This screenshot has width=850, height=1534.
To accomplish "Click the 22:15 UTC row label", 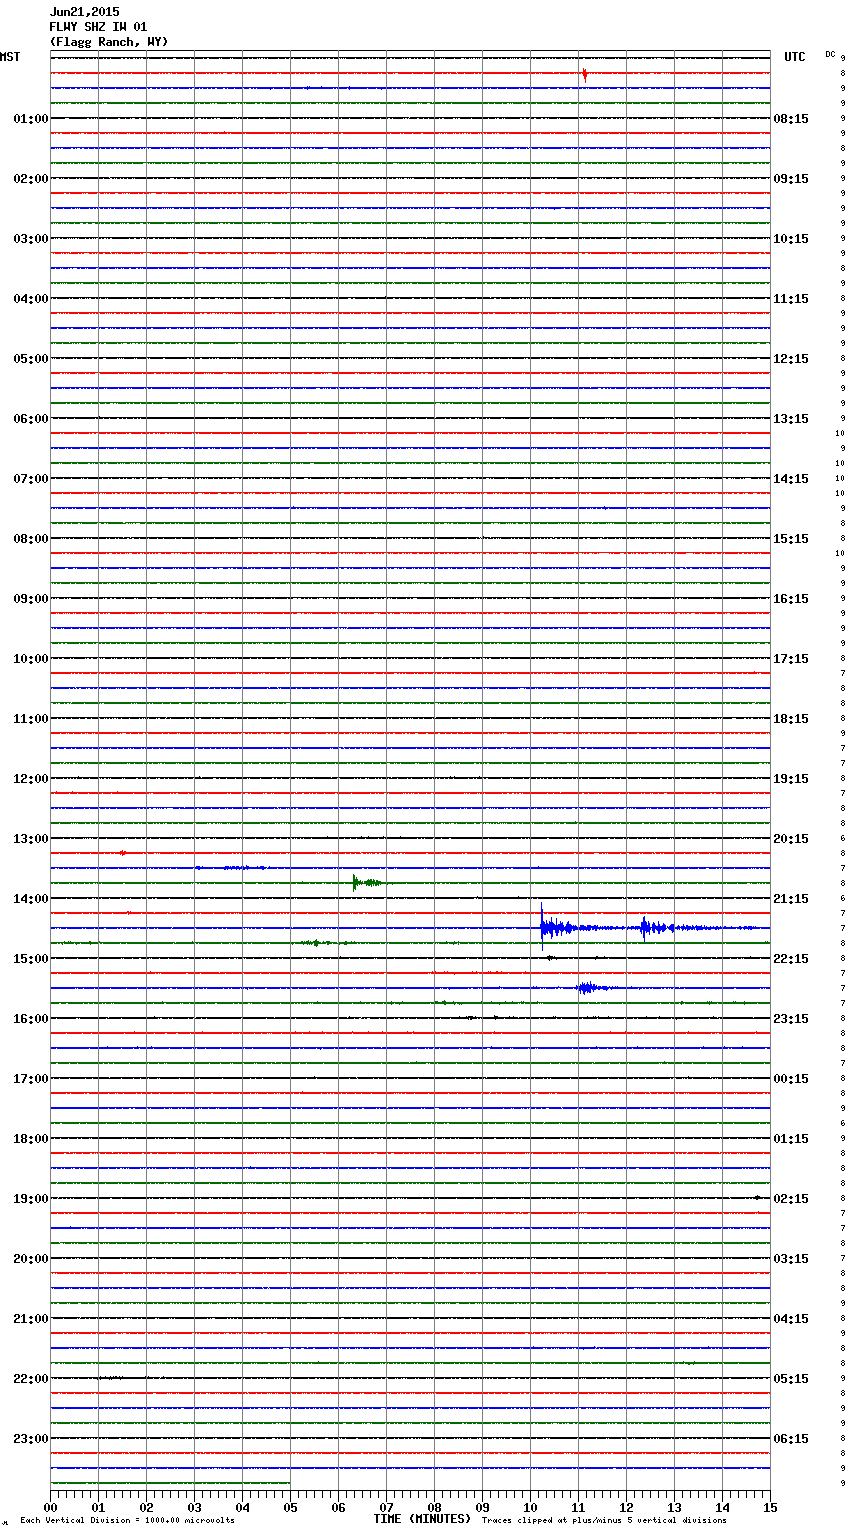I will (791, 959).
